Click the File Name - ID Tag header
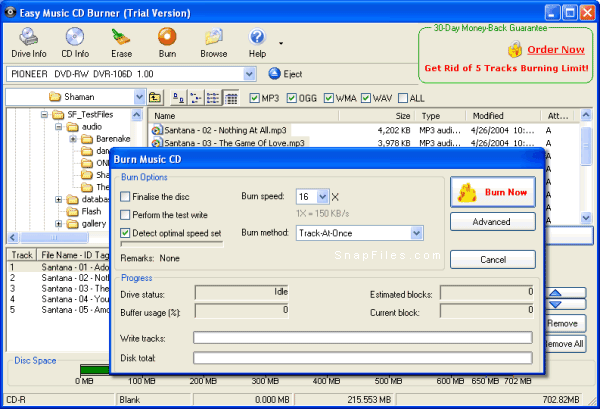Screen dimensions: 600x409 73,255
